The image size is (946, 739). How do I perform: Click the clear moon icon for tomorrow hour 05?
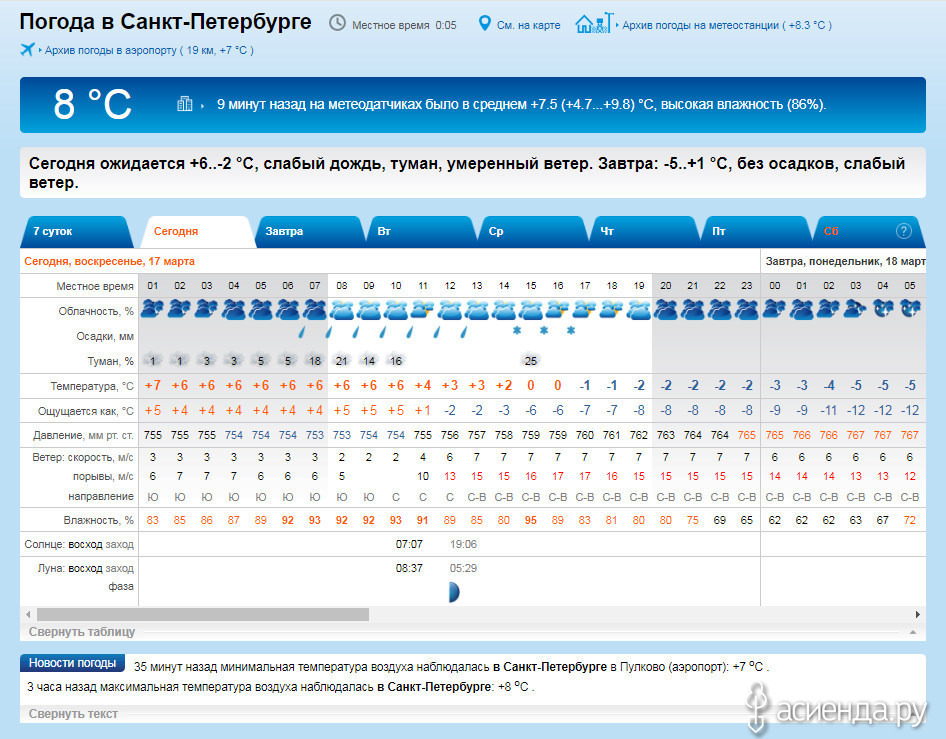pyautogui.click(x=910, y=309)
